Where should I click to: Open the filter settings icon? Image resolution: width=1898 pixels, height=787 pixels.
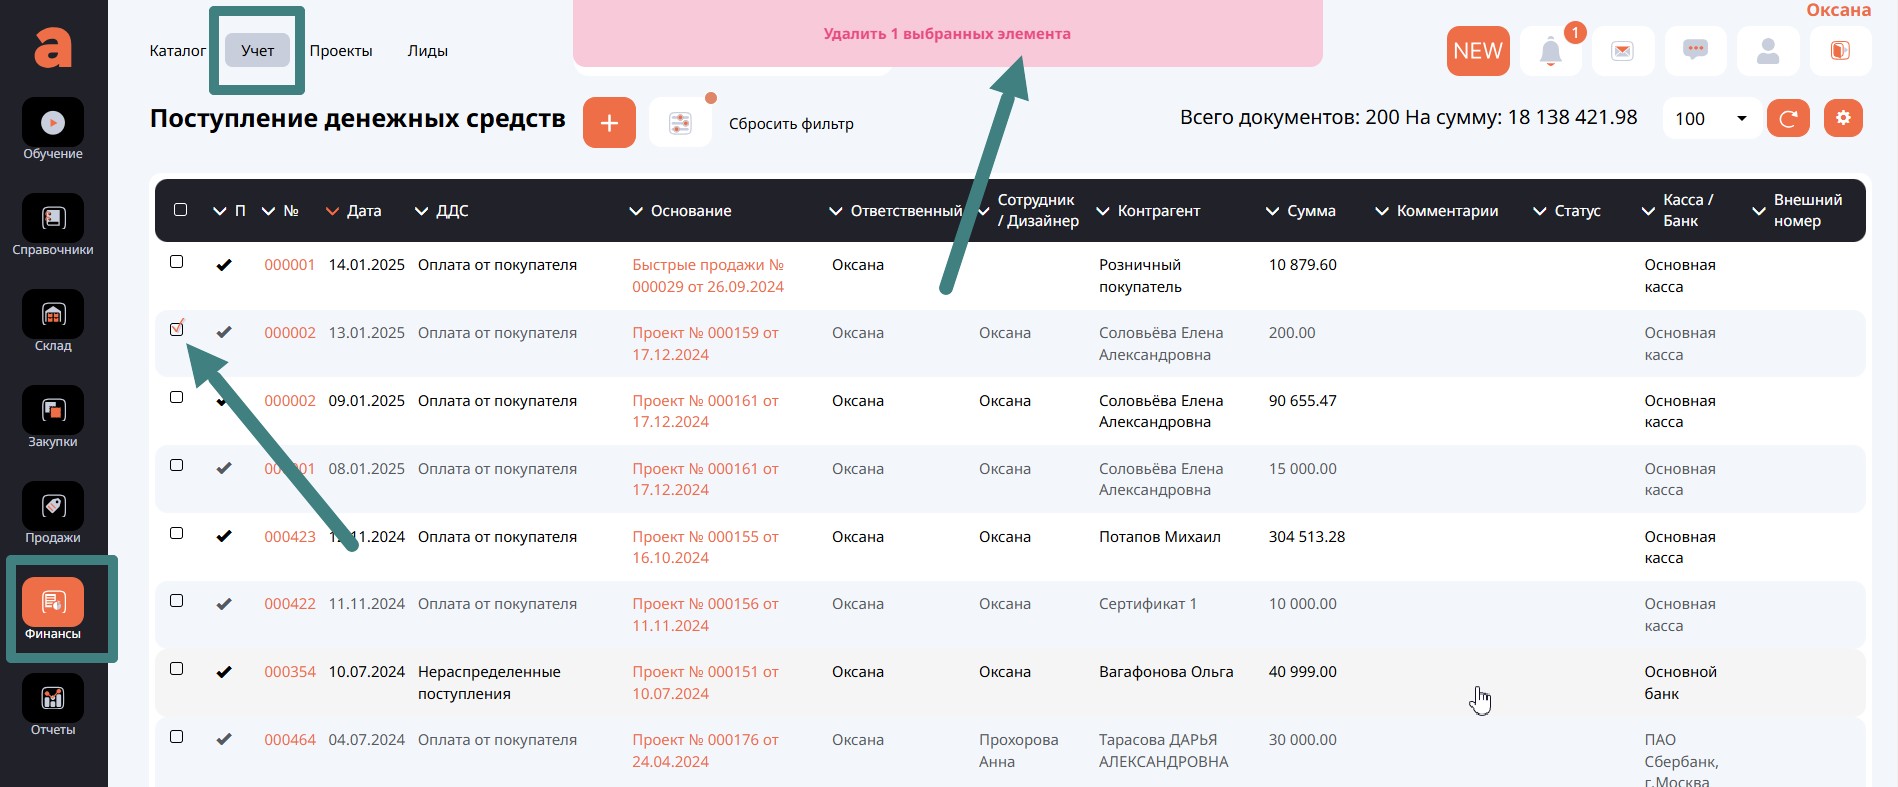point(680,123)
